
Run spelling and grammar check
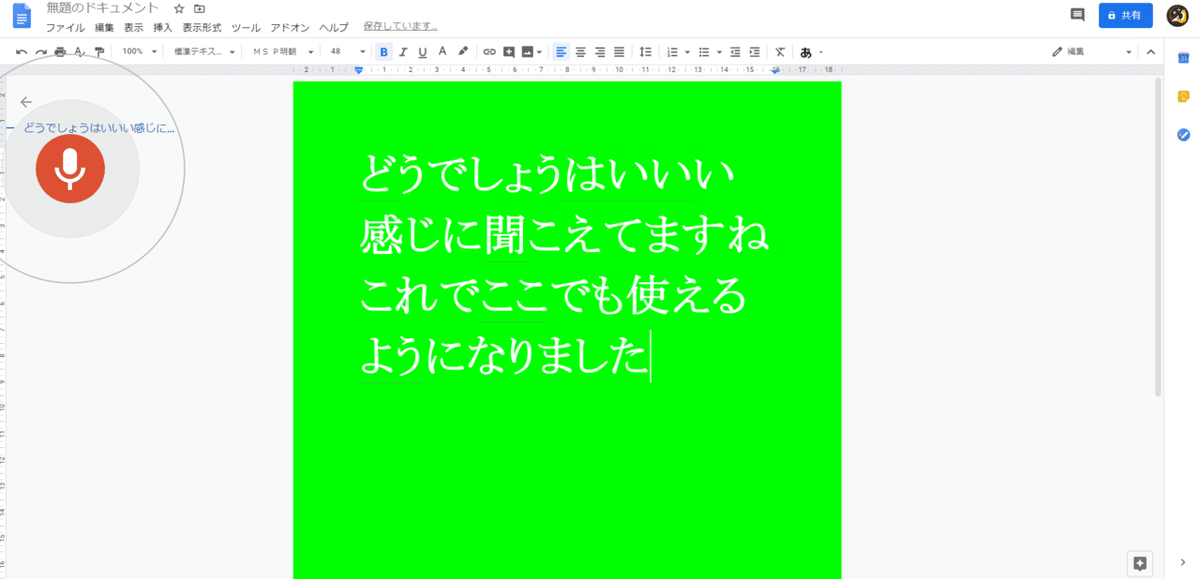point(79,51)
